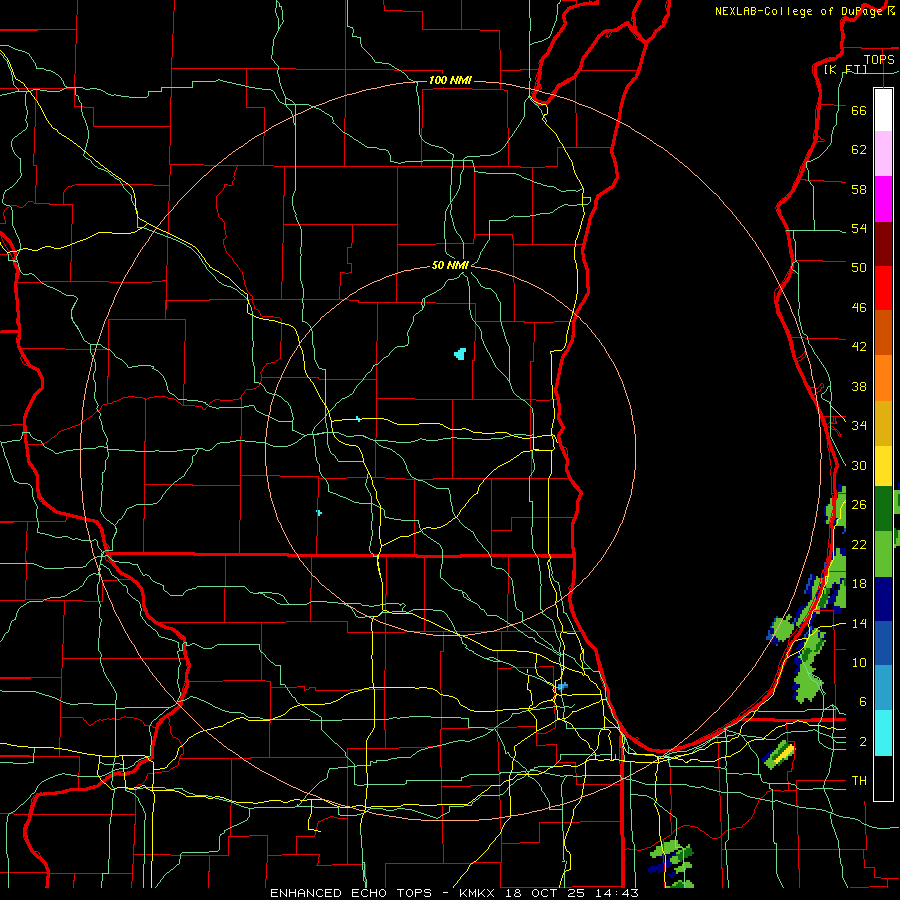
Task: Click the white swatch in the tops legend
Action: [883, 110]
